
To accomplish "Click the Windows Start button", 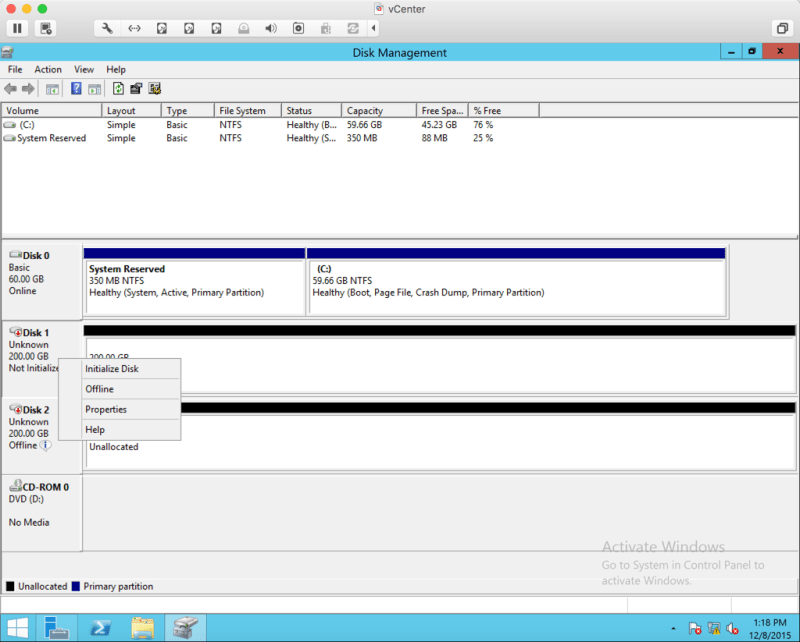I will (x=17, y=628).
